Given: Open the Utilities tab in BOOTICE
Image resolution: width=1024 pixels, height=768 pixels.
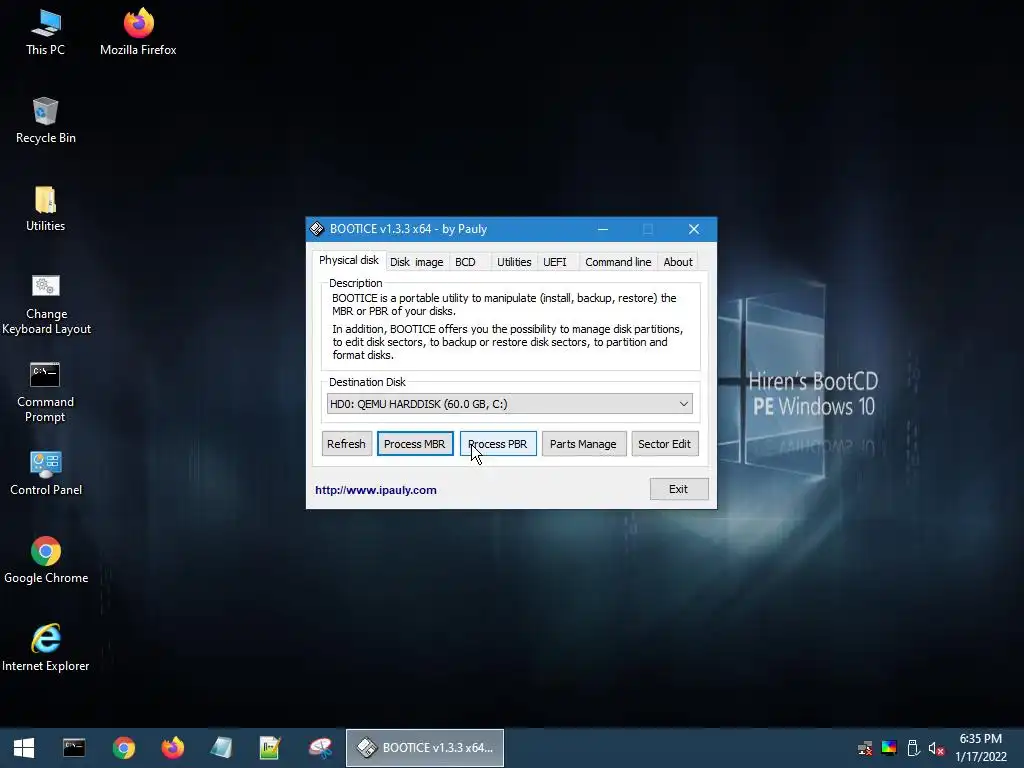Looking at the screenshot, I should [514, 262].
